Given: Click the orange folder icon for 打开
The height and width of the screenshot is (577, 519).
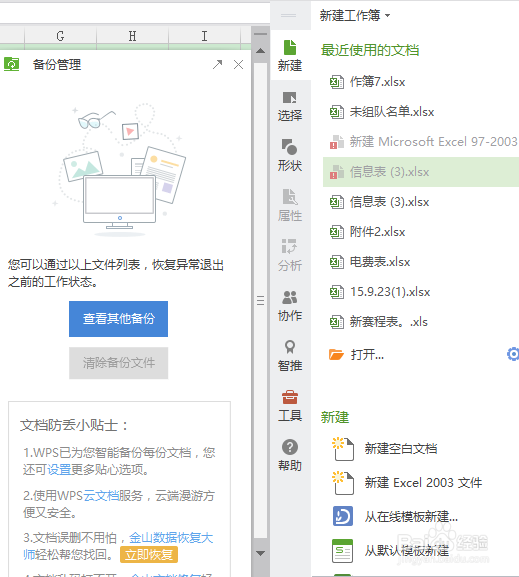Looking at the screenshot, I should (336, 354).
